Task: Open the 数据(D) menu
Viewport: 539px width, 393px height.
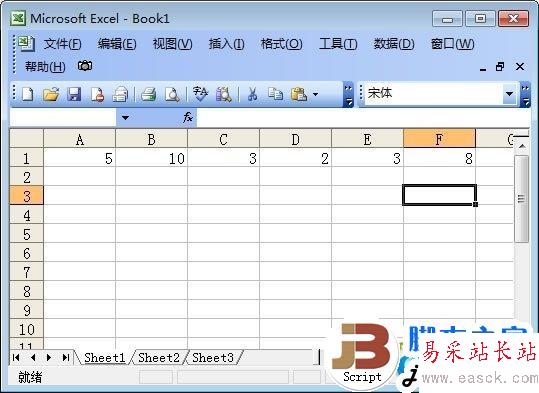Action: pos(394,44)
